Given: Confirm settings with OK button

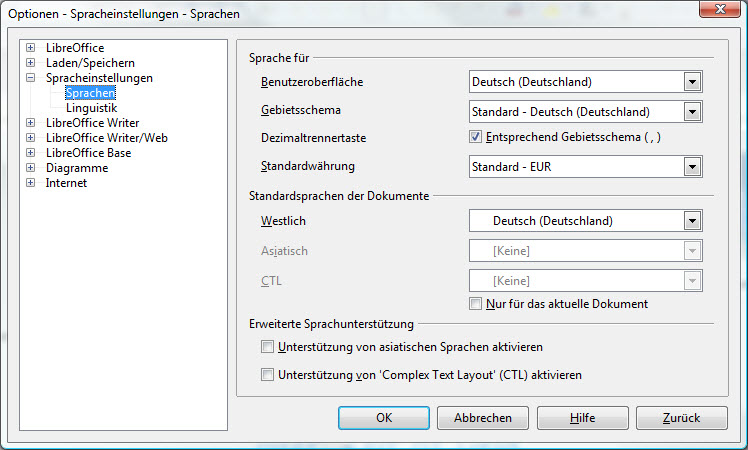Looking at the screenshot, I should pyautogui.click(x=384, y=418).
